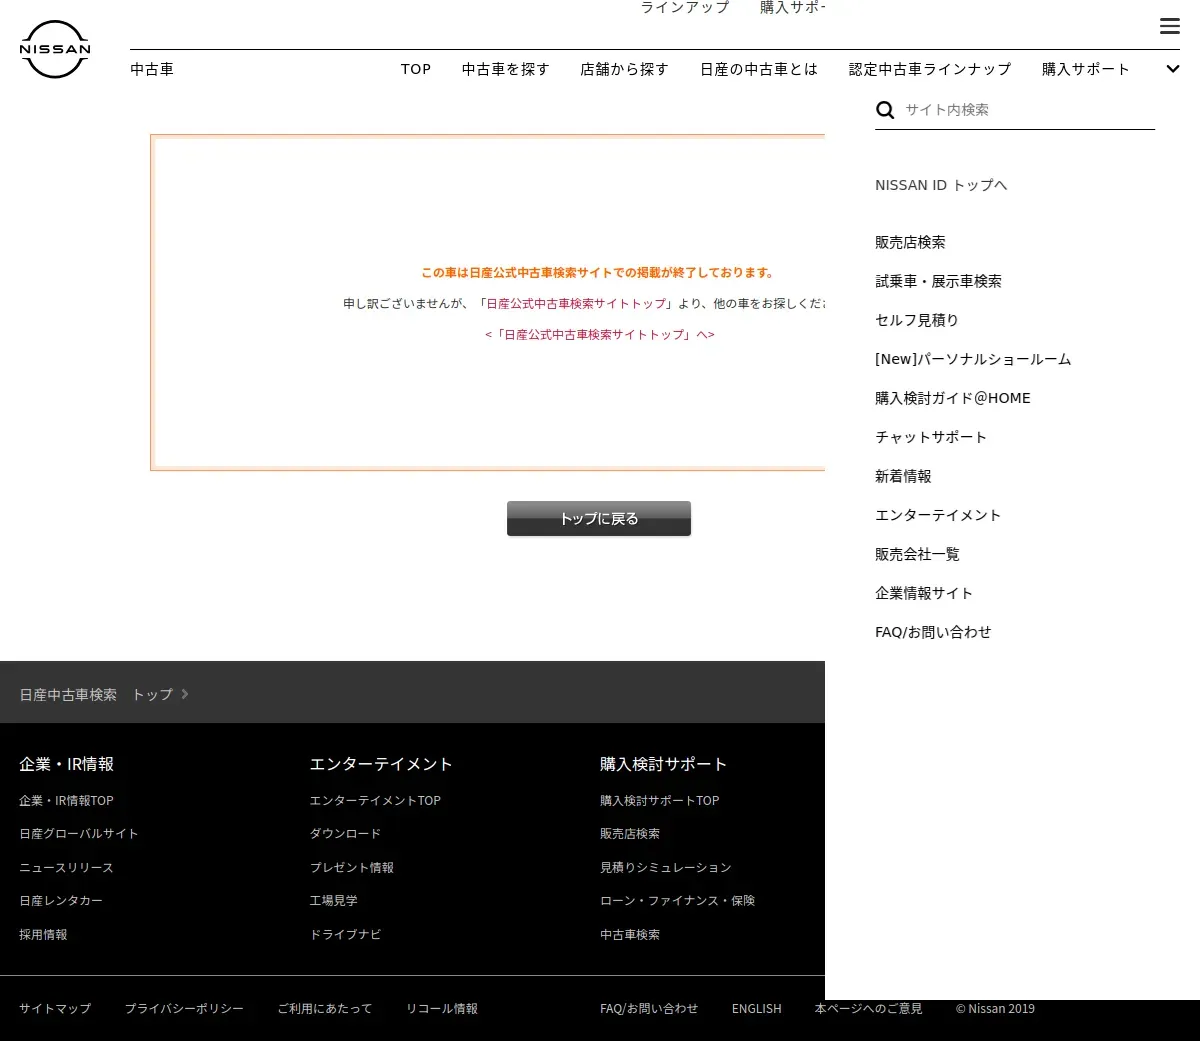Click the トップに戻る button
1200x1041 pixels.
coord(599,518)
